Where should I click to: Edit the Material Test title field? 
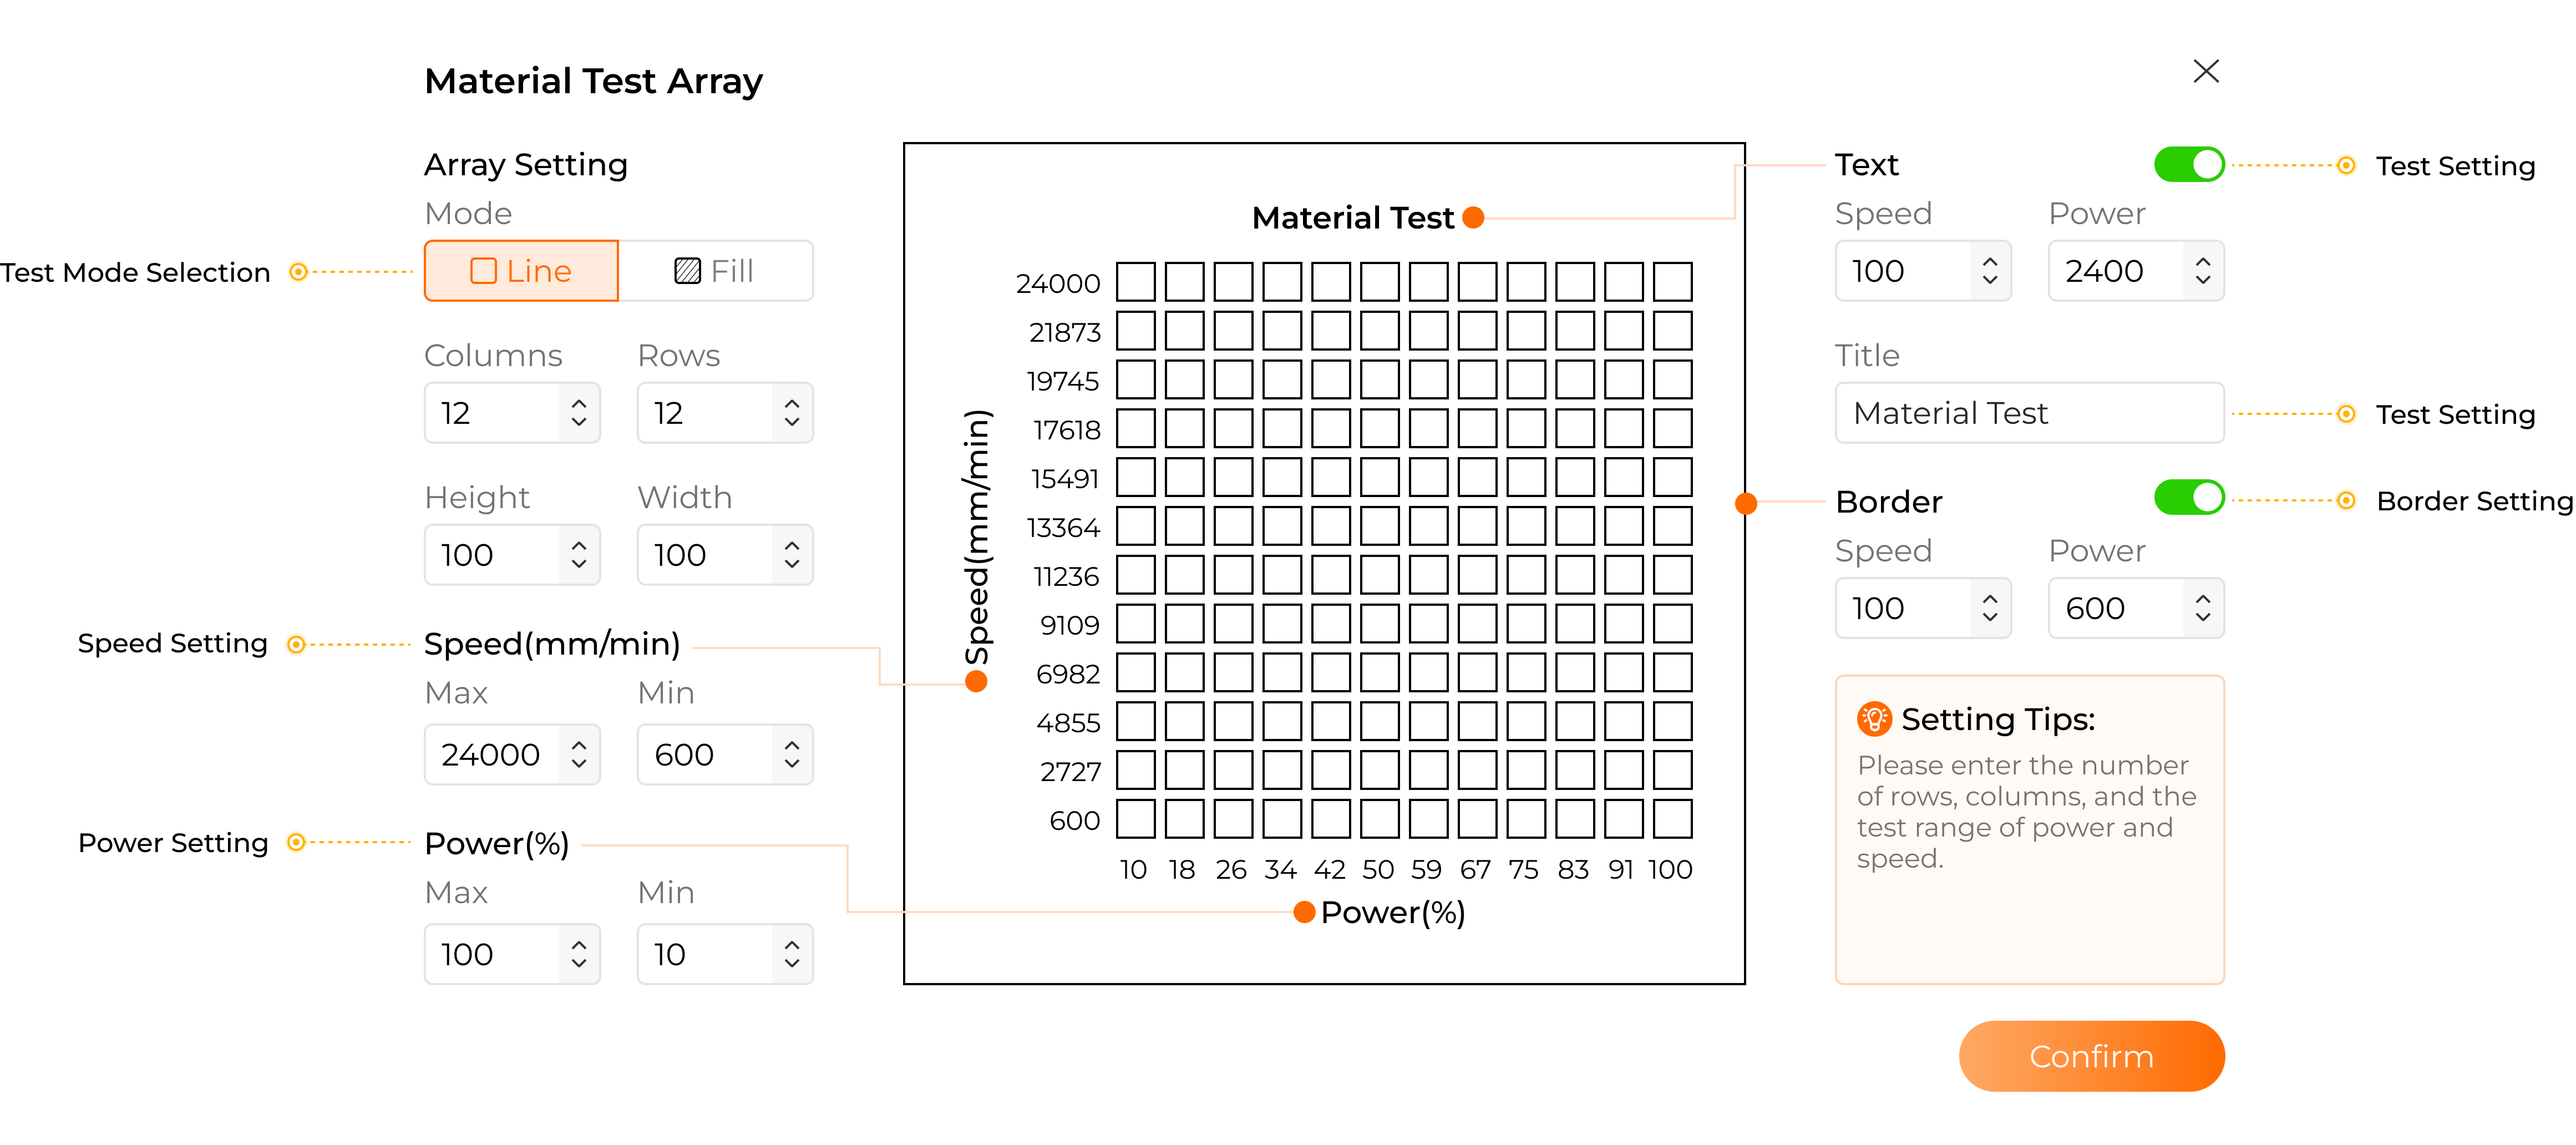(2029, 413)
